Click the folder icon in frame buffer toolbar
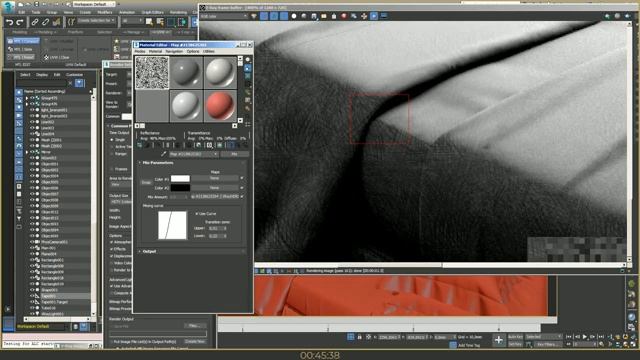 [324, 16]
